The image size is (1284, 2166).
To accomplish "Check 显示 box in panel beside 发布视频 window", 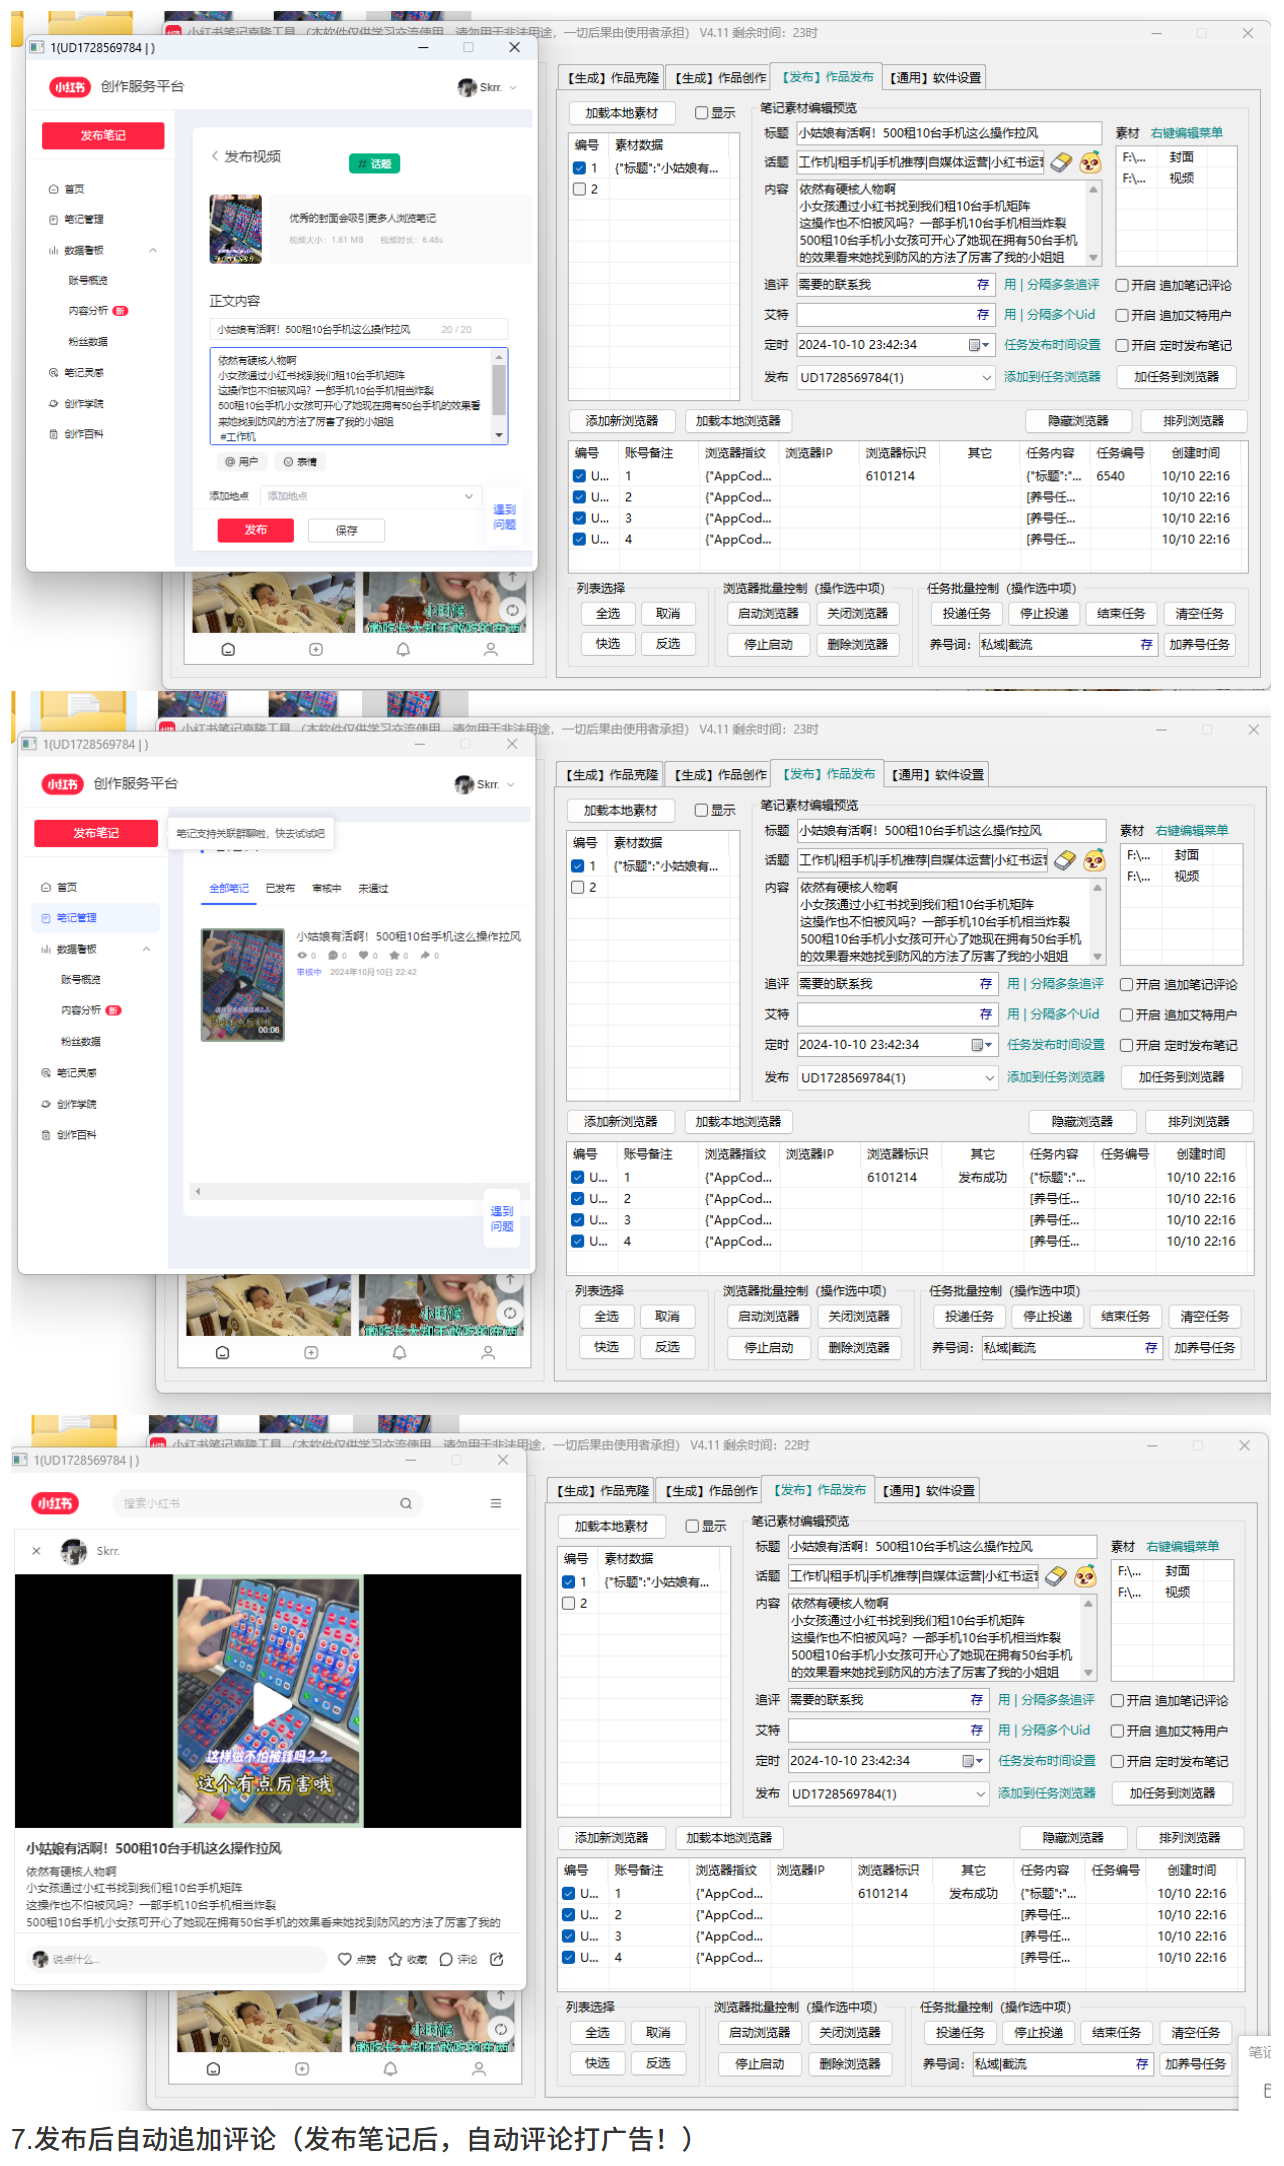I will (x=701, y=113).
